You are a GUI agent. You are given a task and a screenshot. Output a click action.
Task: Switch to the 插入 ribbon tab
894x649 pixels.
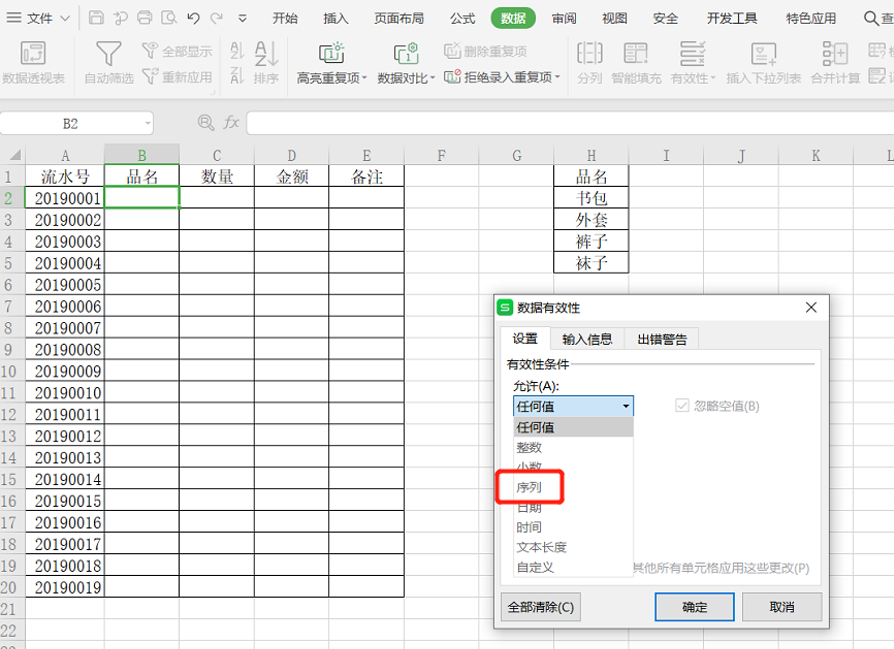pos(336,18)
